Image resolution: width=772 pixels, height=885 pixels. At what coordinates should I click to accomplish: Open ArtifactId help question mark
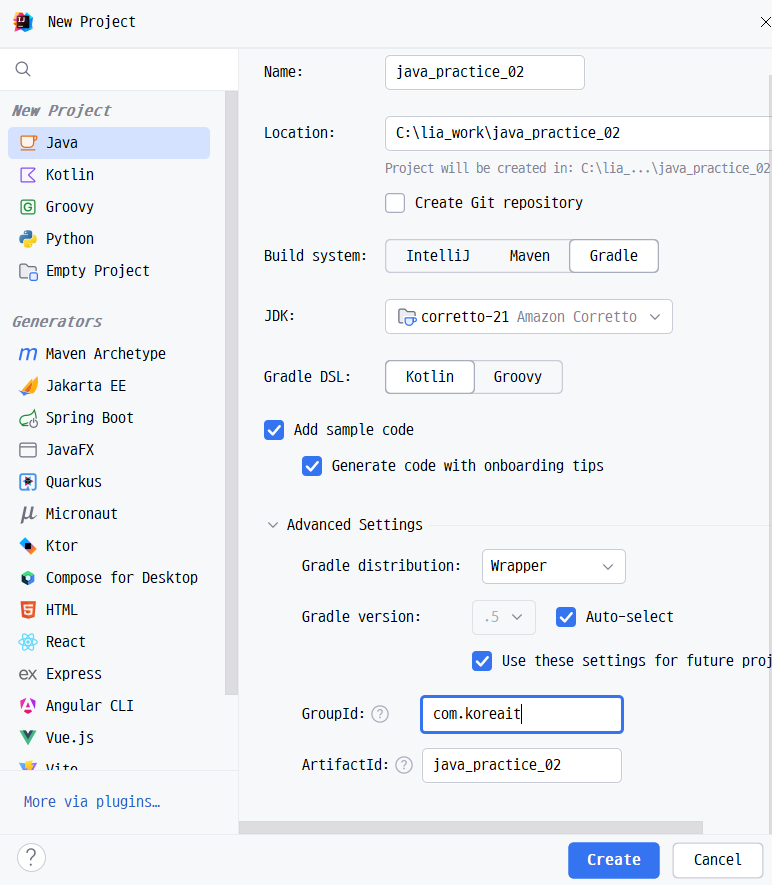point(404,765)
